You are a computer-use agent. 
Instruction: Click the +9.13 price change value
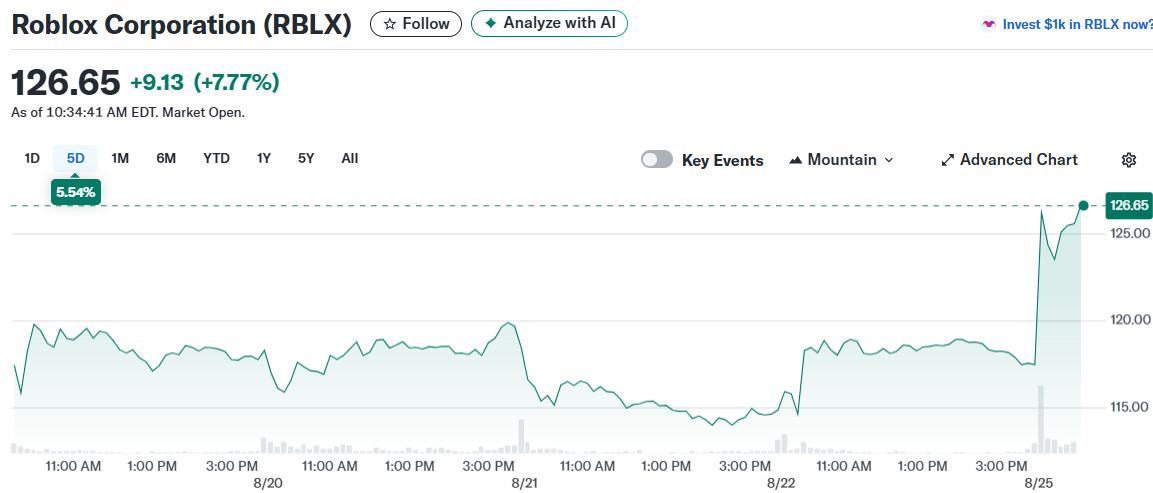point(157,82)
